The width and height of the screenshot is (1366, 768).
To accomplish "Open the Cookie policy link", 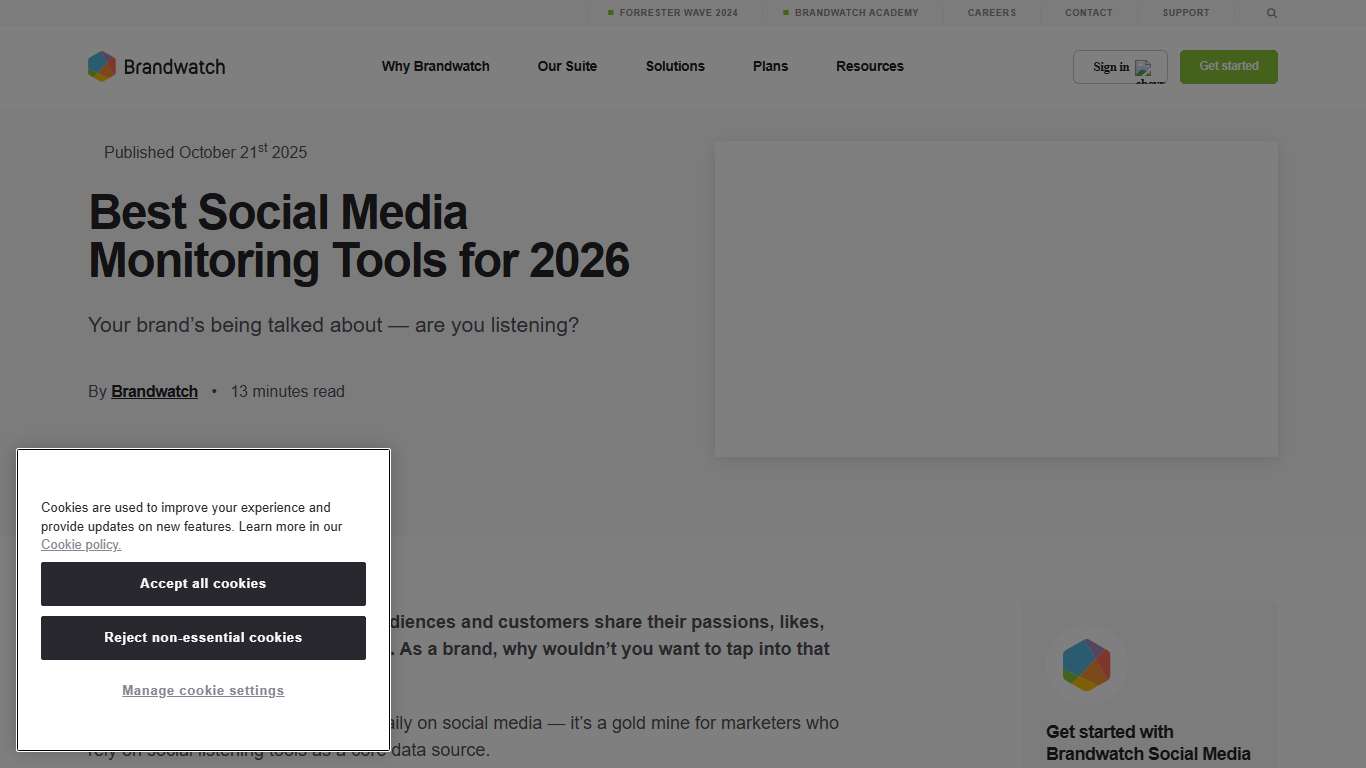I will click(80, 544).
